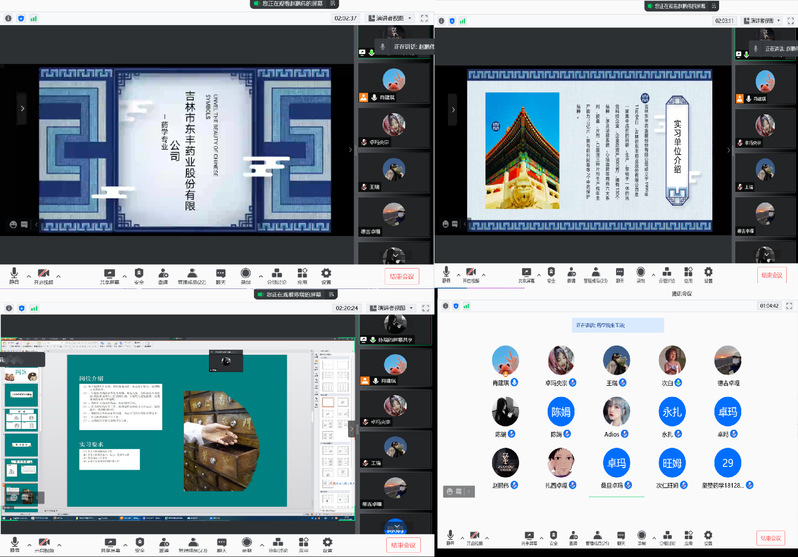This screenshot has width=798, height=557.
Task: Open 管理成员(22) in the 吉林市东丰药业 slide window
Action: coord(191,274)
